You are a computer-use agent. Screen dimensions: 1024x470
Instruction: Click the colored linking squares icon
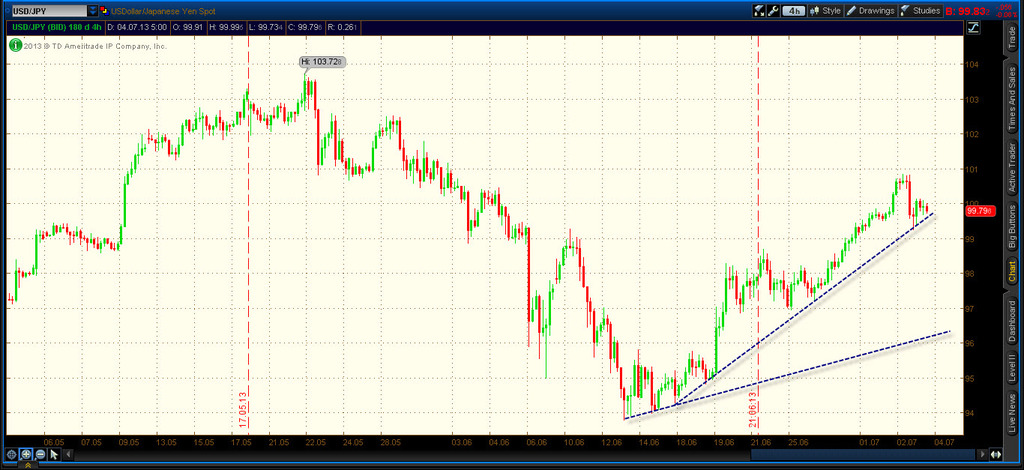click(103, 11)
